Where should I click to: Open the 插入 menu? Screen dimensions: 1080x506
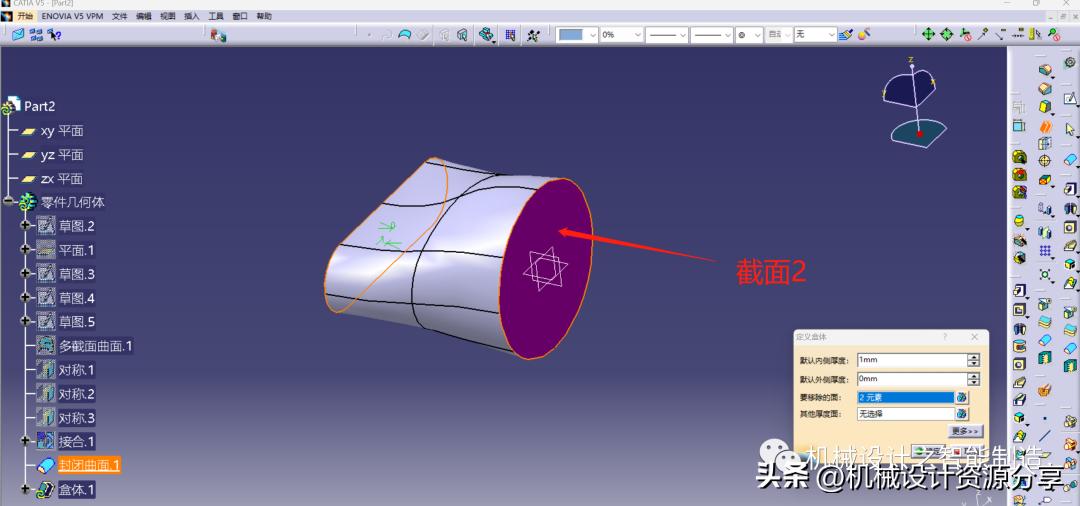[x=191, y=16]
